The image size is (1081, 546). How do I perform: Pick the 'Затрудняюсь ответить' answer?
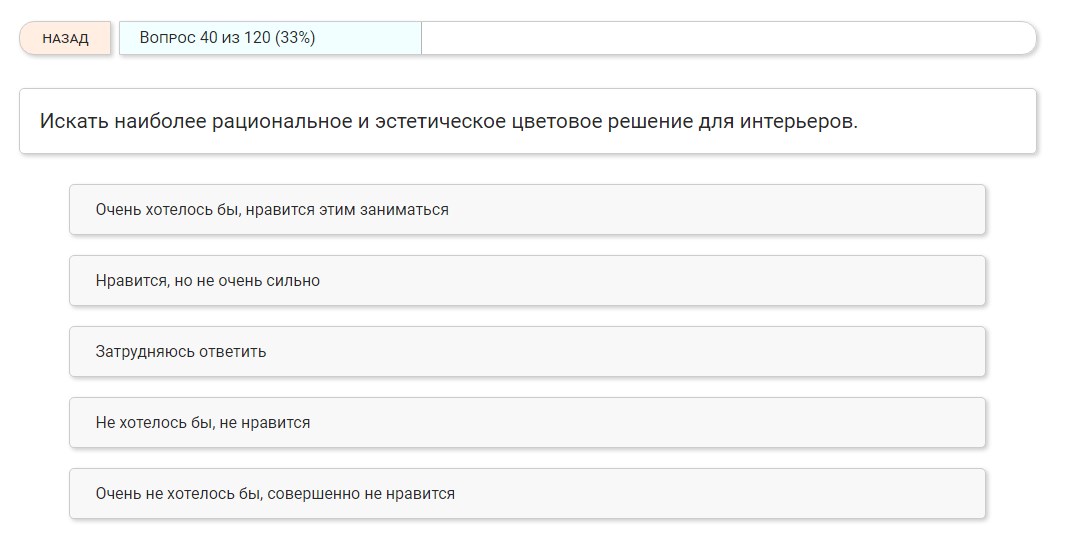[x=527, y=352]
